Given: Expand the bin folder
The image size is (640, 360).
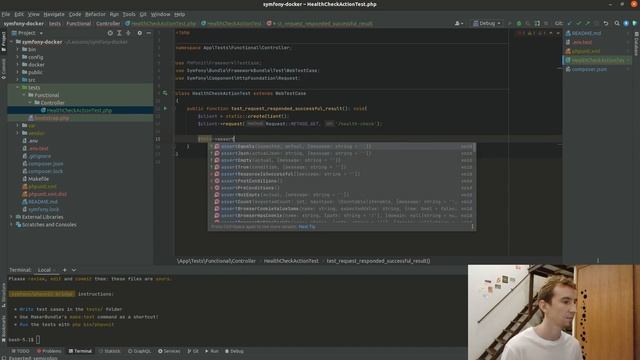Looking at the screenshot, I should point(18,49).
